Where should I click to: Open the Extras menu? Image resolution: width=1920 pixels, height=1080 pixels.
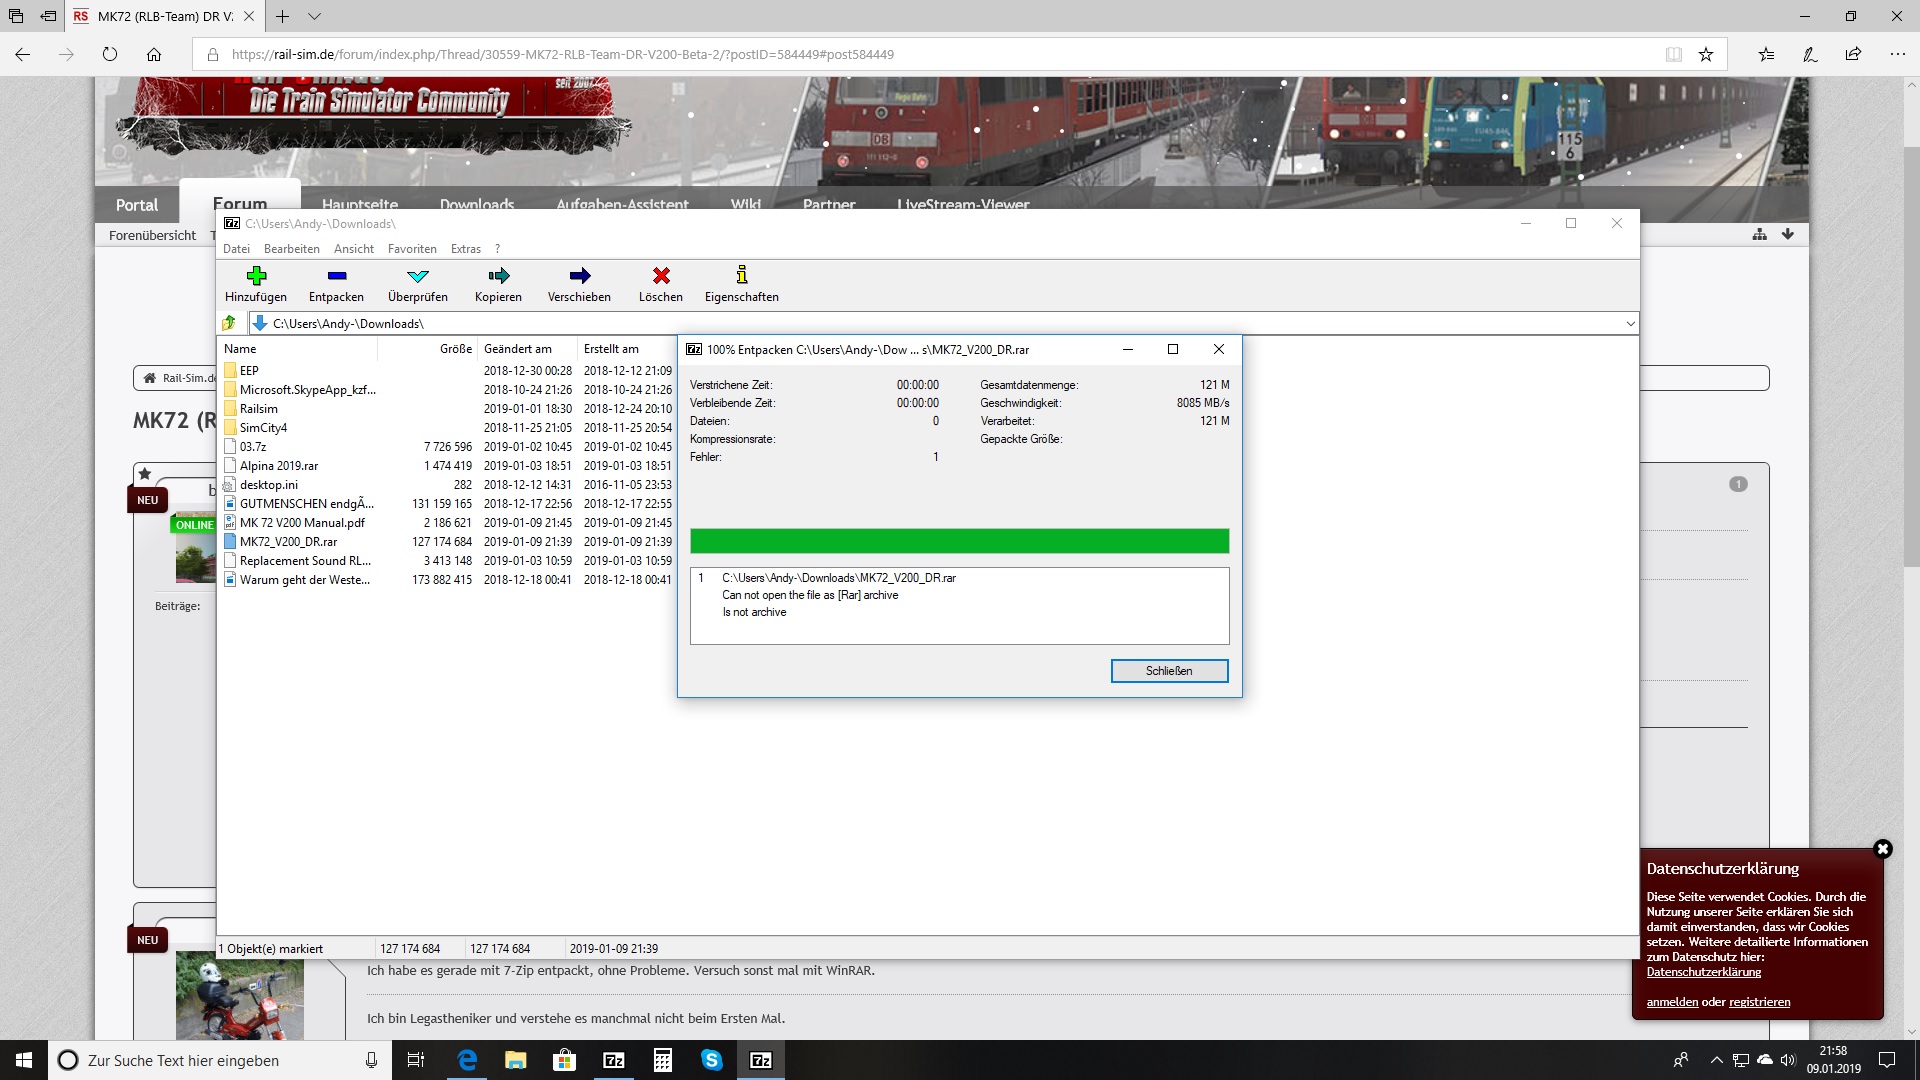coord(465,249)
